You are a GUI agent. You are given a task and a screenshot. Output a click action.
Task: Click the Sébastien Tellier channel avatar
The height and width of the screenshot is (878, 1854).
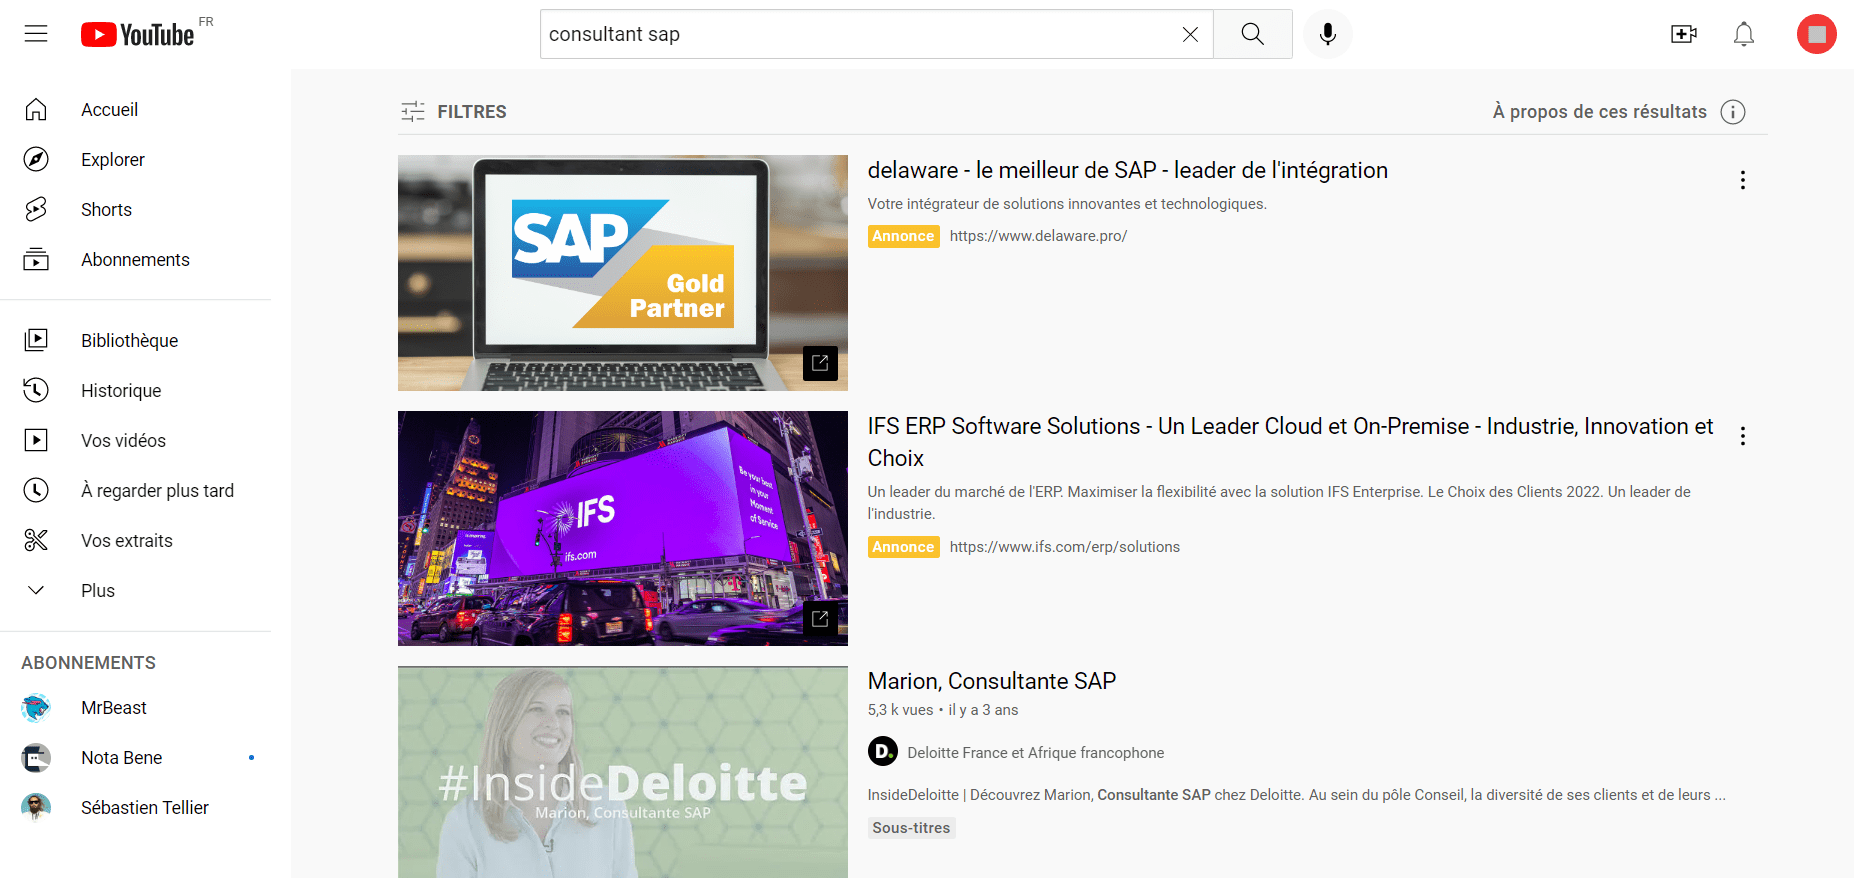click(36, 808)
